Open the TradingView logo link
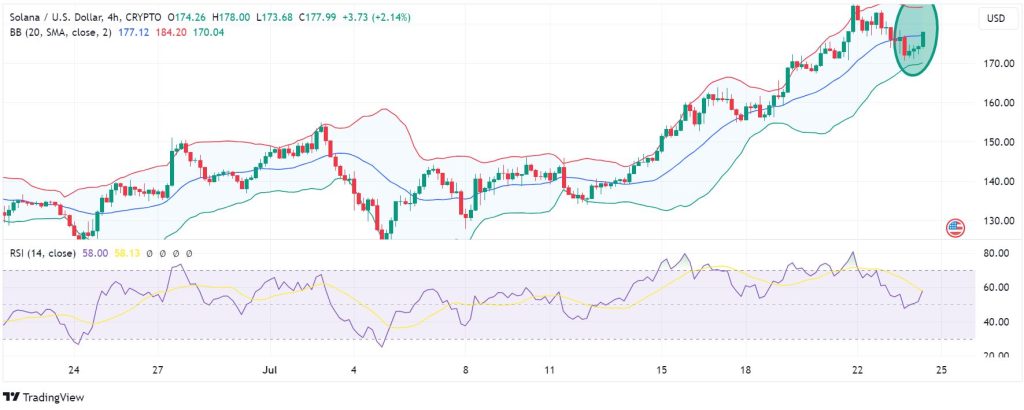The image size is (1024, 410). (x=44, y=397)
